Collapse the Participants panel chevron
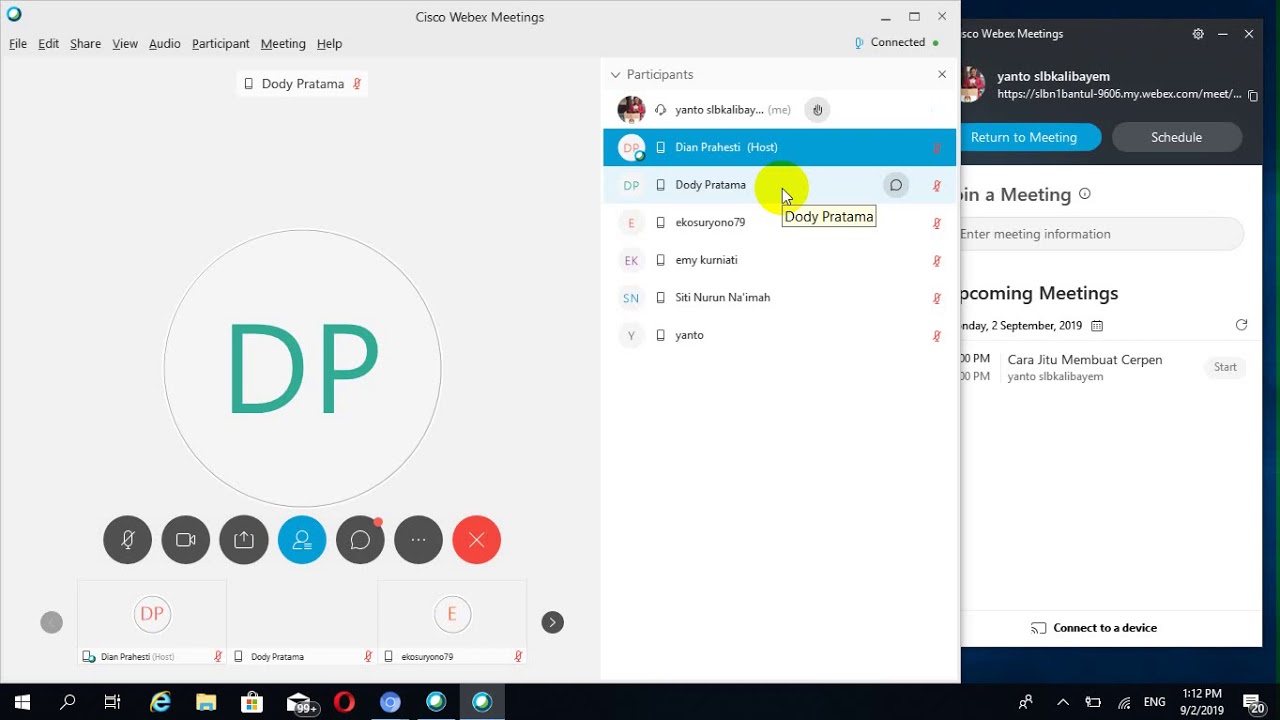This screenshot has height=720, width=1280. [x=615, y=75]
